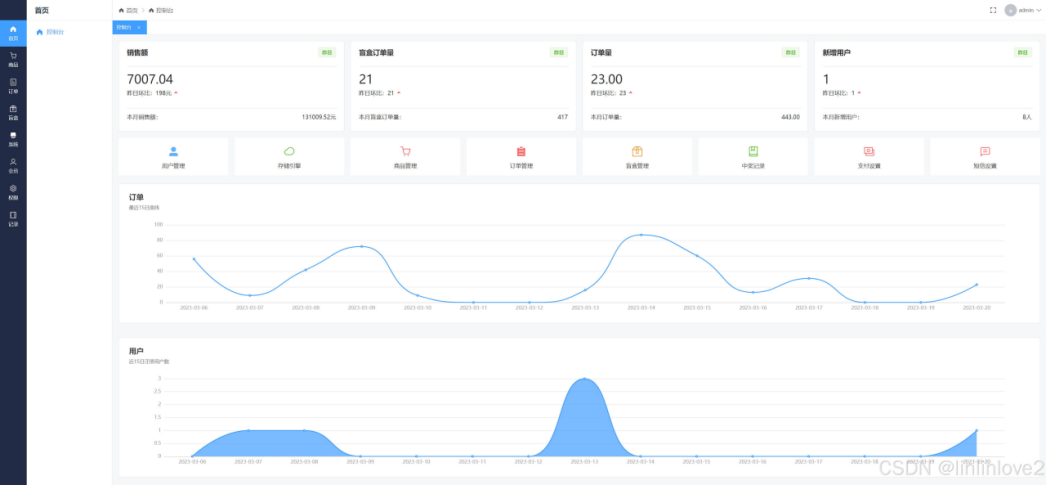Expand the admin user dropdown arrow
The width and height of the screenshot is (1046, 485).
(1039, 10)
